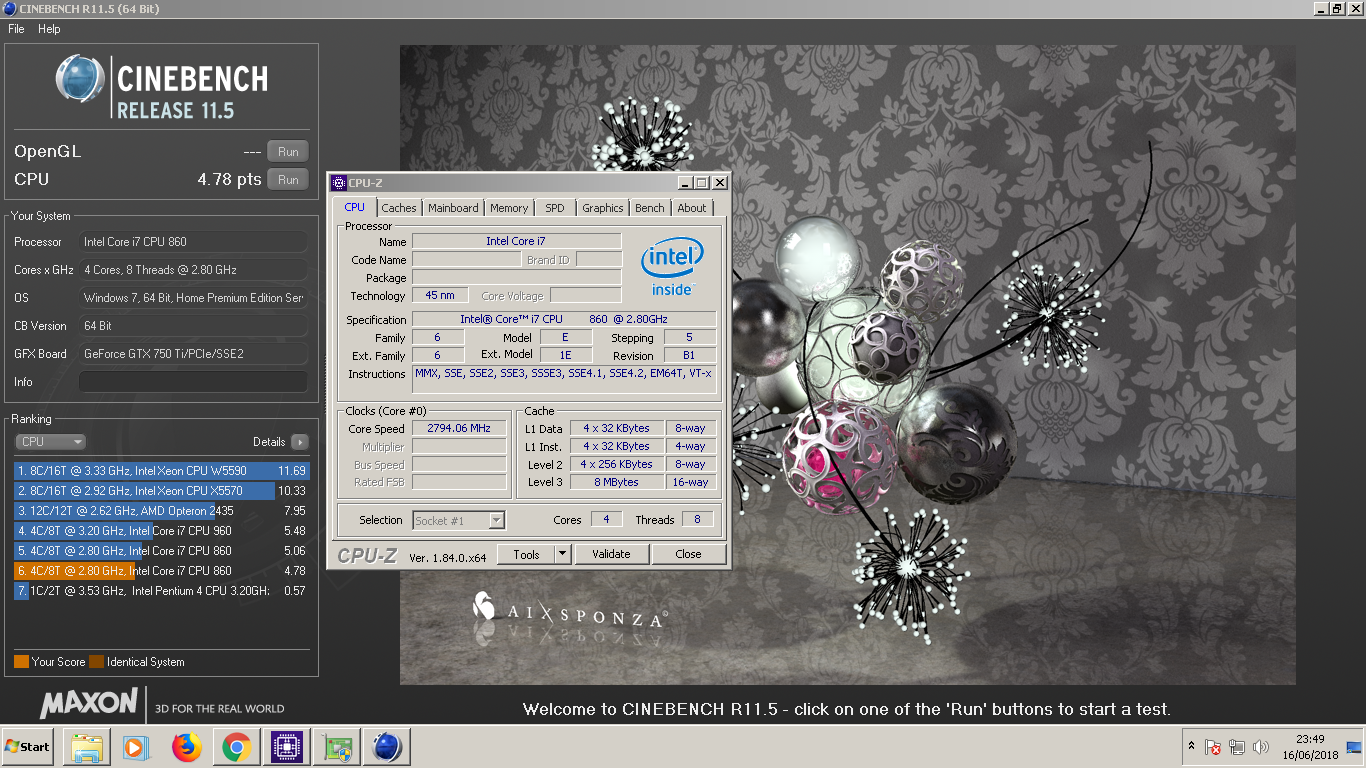Image resolution: width=1366 pixels, height=768 pixels.
Task: Click the Tools button in CPU-Z
Action: 526,554
